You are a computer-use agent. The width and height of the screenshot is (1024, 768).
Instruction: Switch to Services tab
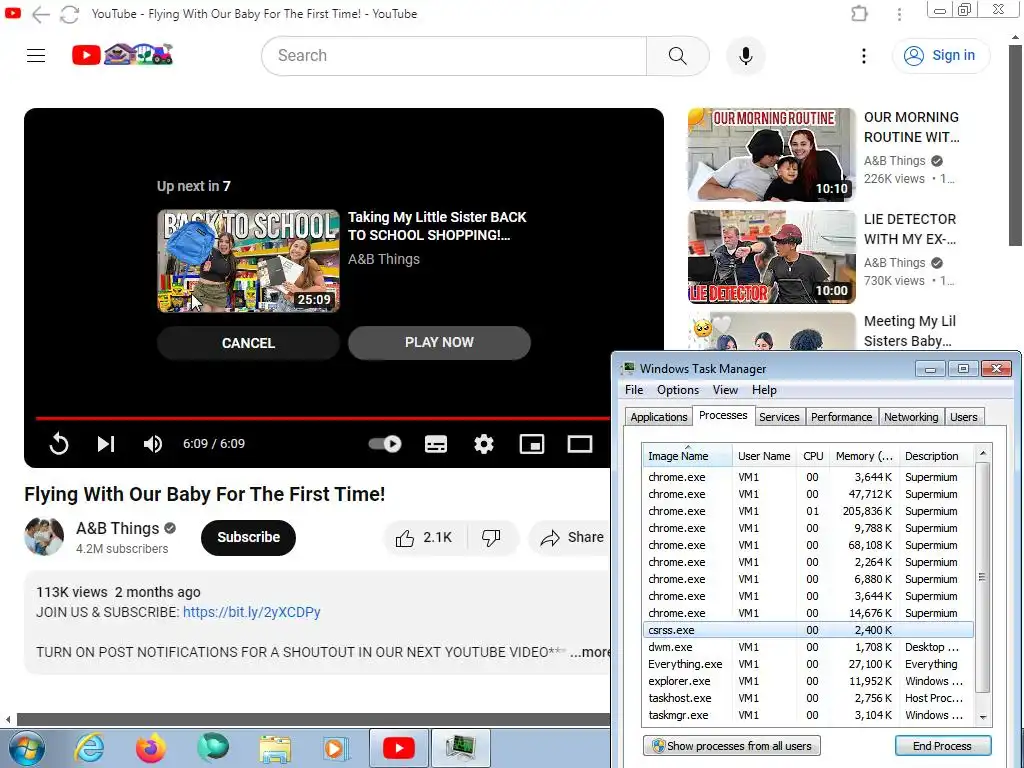click(x=779, y=417)
